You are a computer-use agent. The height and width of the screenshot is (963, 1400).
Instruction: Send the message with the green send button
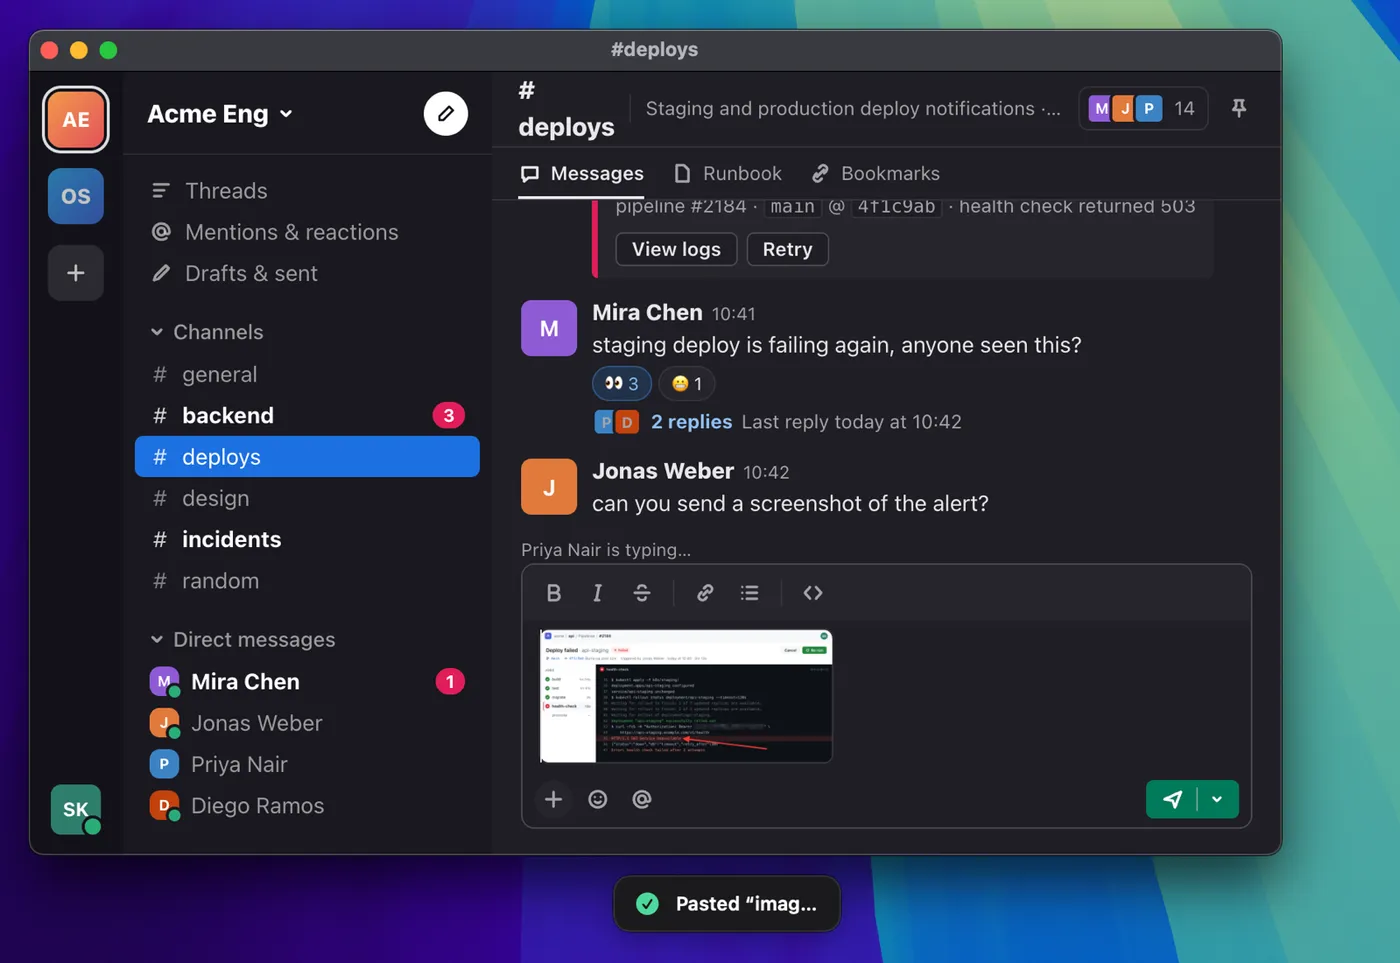1172,799
